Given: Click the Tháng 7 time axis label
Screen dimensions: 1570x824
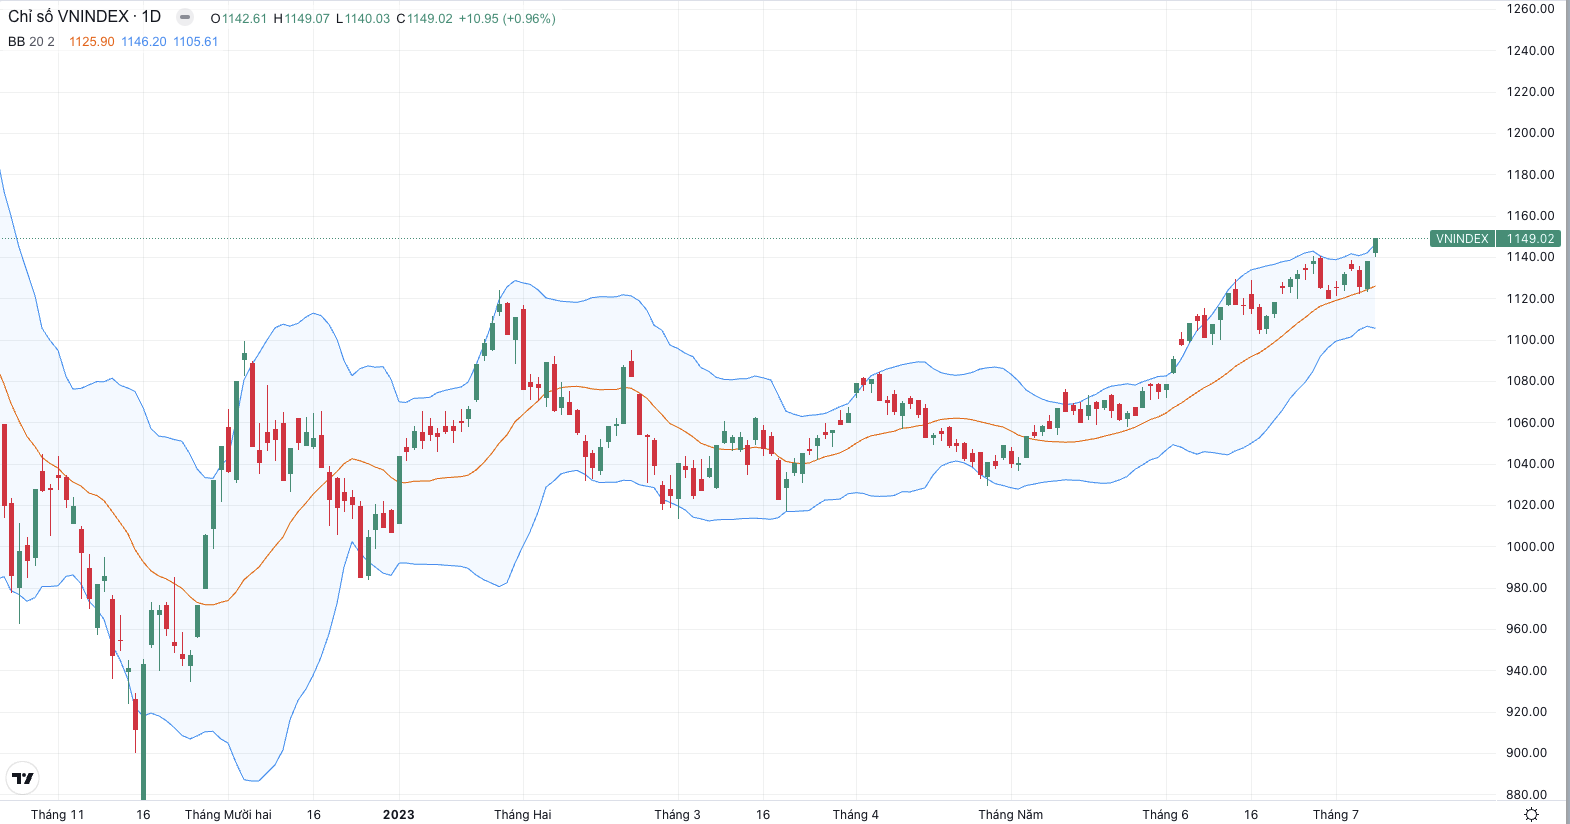Looking at the screenshot, I should click(1336, 814).
